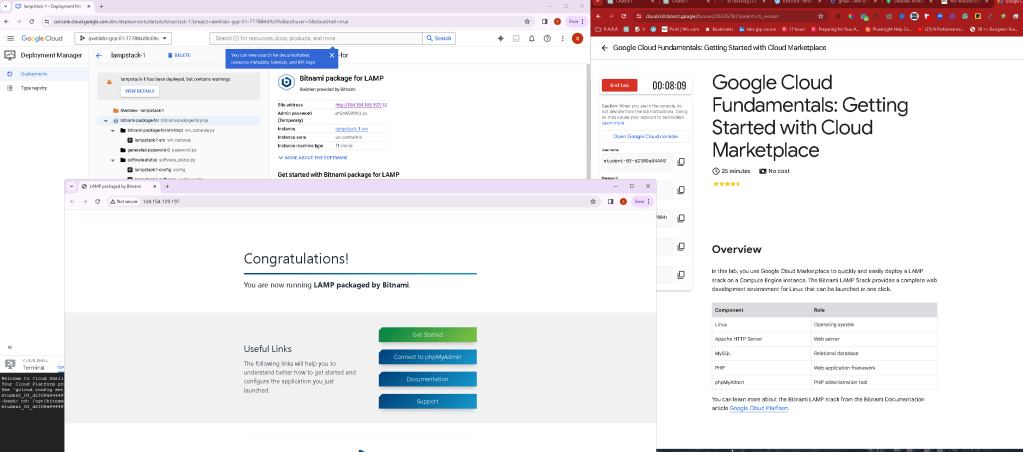Open the Site address link
This screenshot has height=452, width=1023.
(361, 104)
